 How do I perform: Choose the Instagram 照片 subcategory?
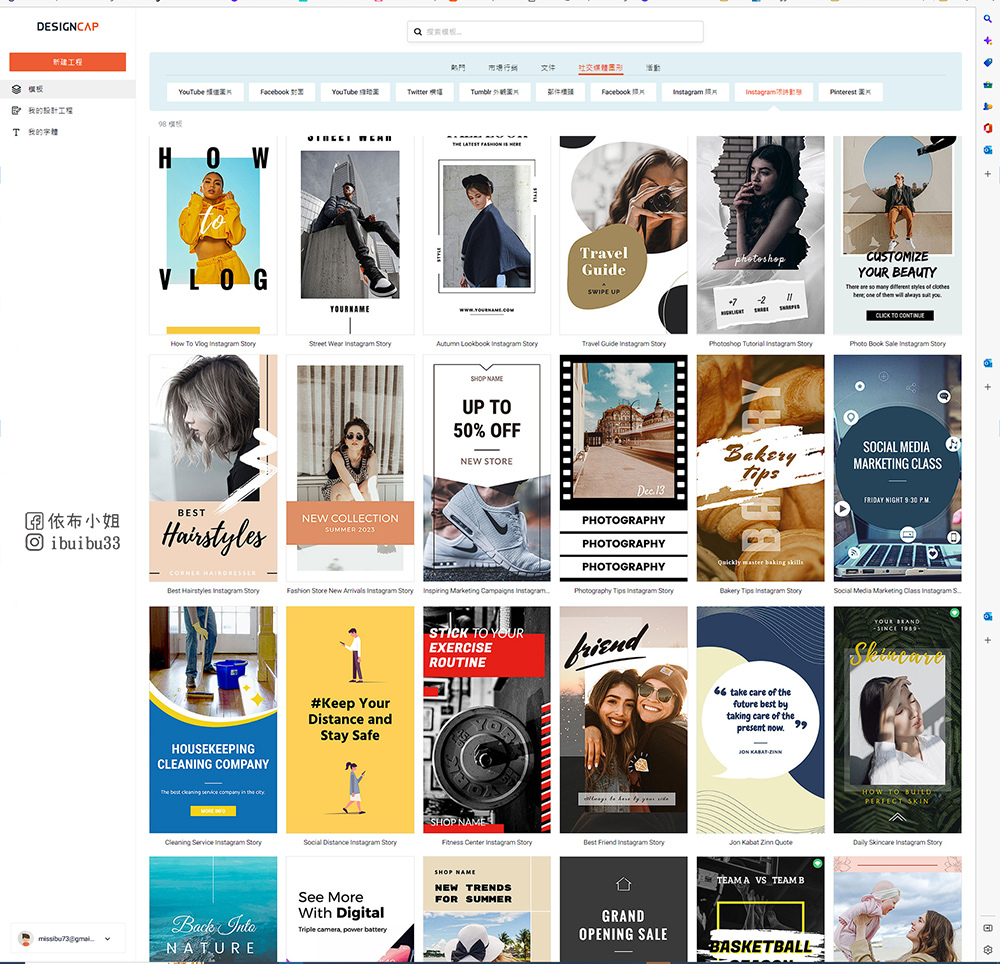695,92
